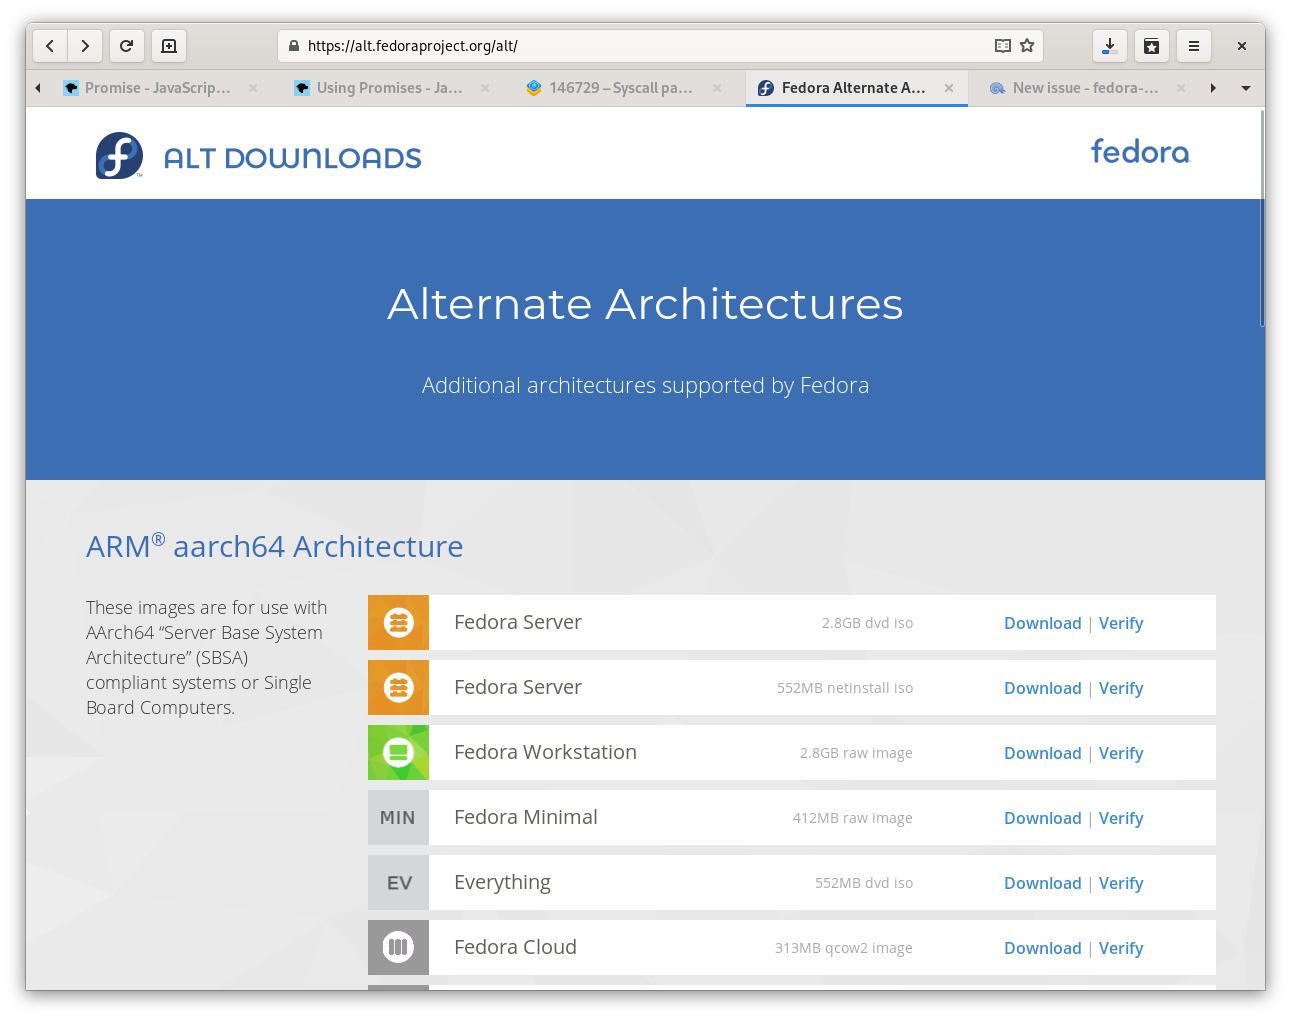Image resolution: width=1291 pixels, height=1019 pixels.
Task: Verify the Everything dvd iso
Action: click(x=1121, y=883)
